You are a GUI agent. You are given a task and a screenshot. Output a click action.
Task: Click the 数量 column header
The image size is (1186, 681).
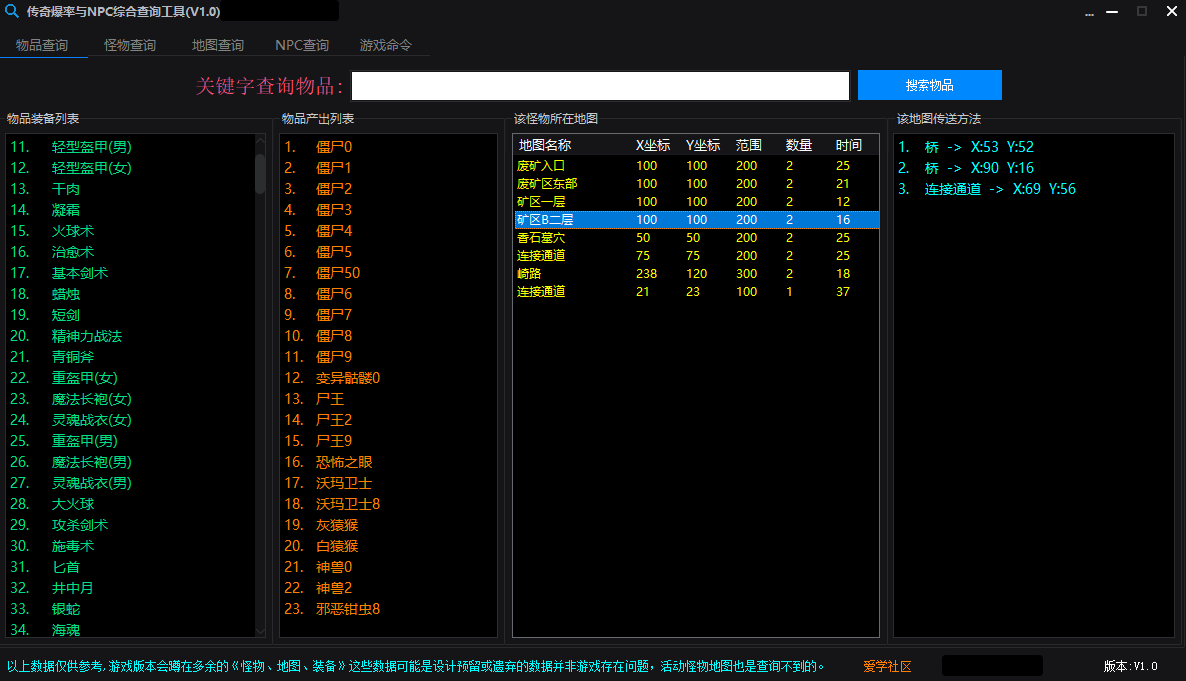pos(799,145)
